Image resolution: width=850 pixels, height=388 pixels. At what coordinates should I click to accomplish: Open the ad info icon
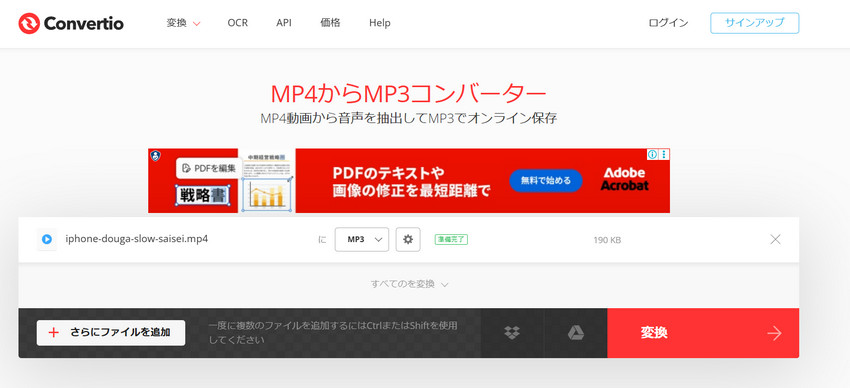pos(652,154)
